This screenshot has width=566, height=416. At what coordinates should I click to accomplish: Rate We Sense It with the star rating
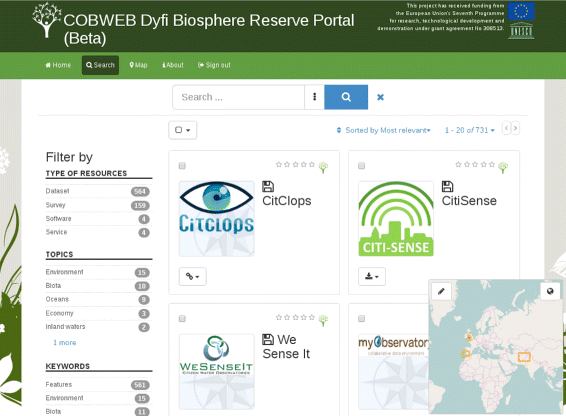tap(295, 317)
